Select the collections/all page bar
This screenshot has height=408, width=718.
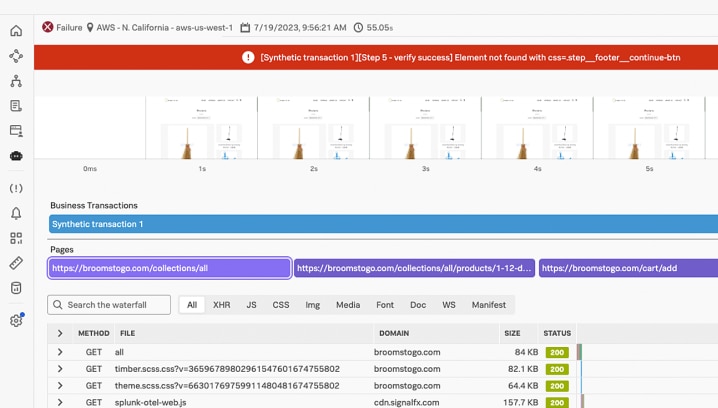click(x=170, y=268)
